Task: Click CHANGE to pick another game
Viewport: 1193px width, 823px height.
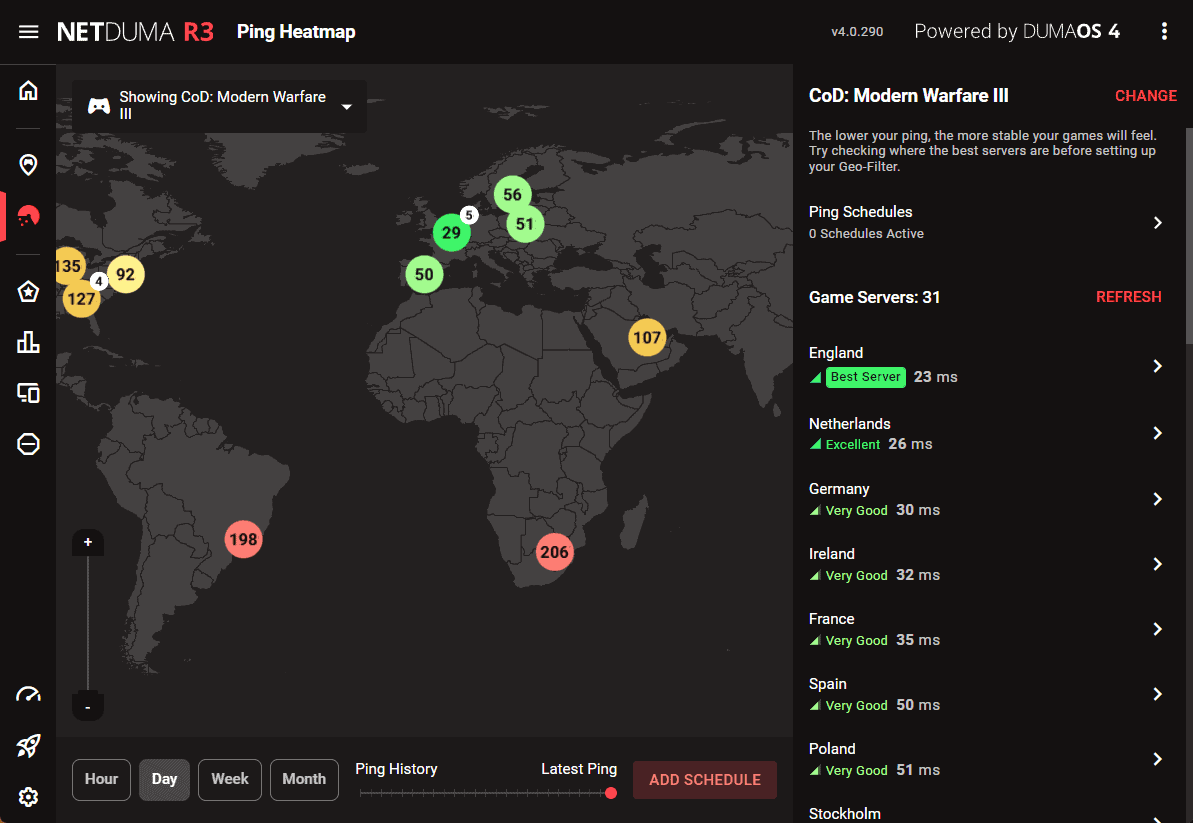Action: [x=1145, y=96]
